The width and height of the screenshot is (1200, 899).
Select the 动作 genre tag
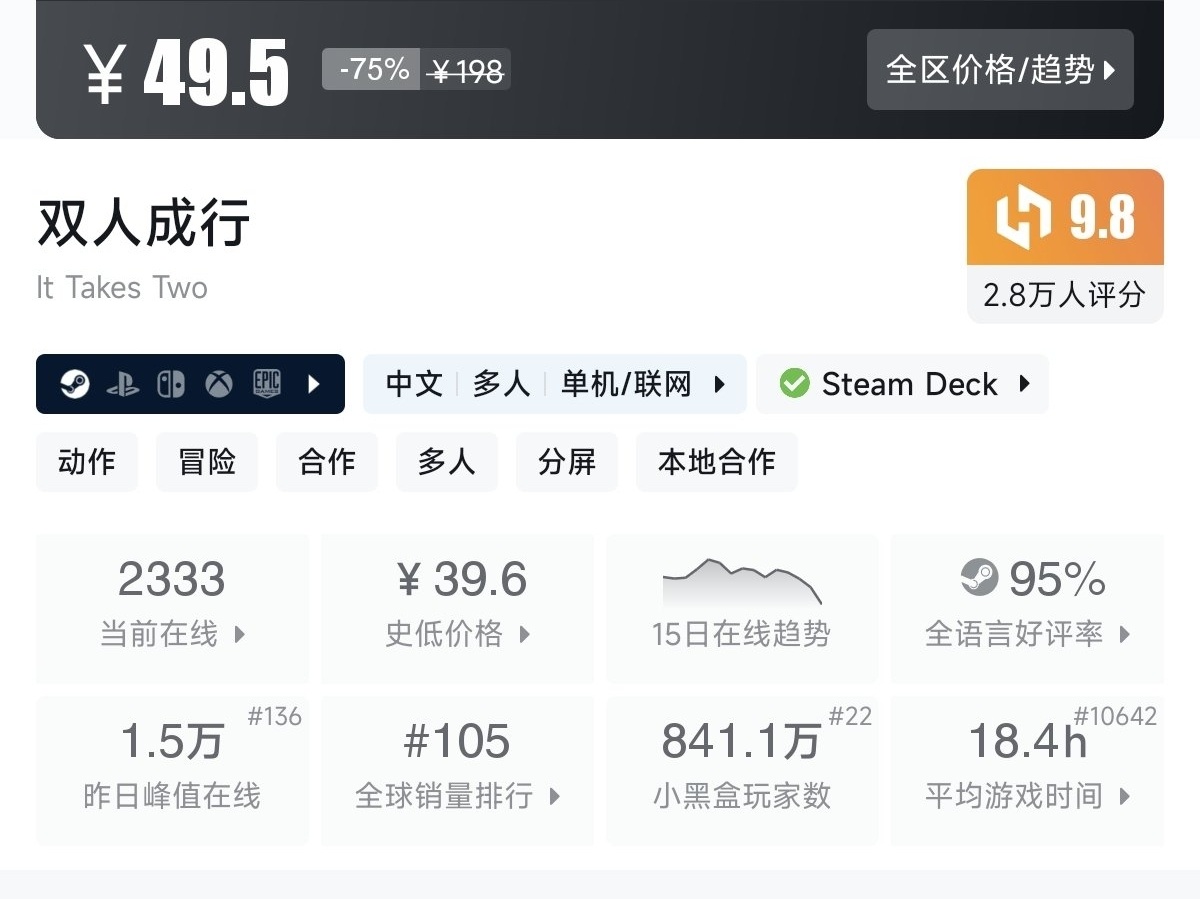pyautogui.click(x=87, y=462)
